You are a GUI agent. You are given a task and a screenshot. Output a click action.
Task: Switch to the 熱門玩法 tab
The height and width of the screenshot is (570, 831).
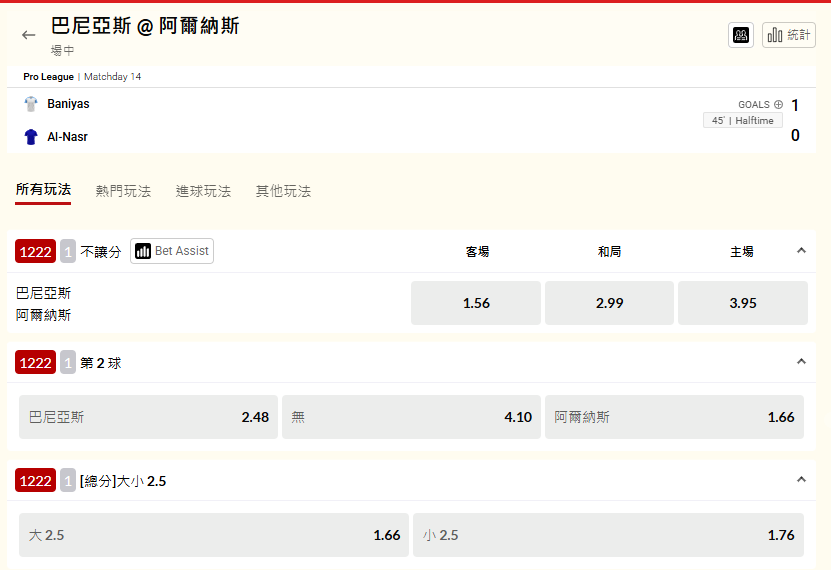coord(123,191)
